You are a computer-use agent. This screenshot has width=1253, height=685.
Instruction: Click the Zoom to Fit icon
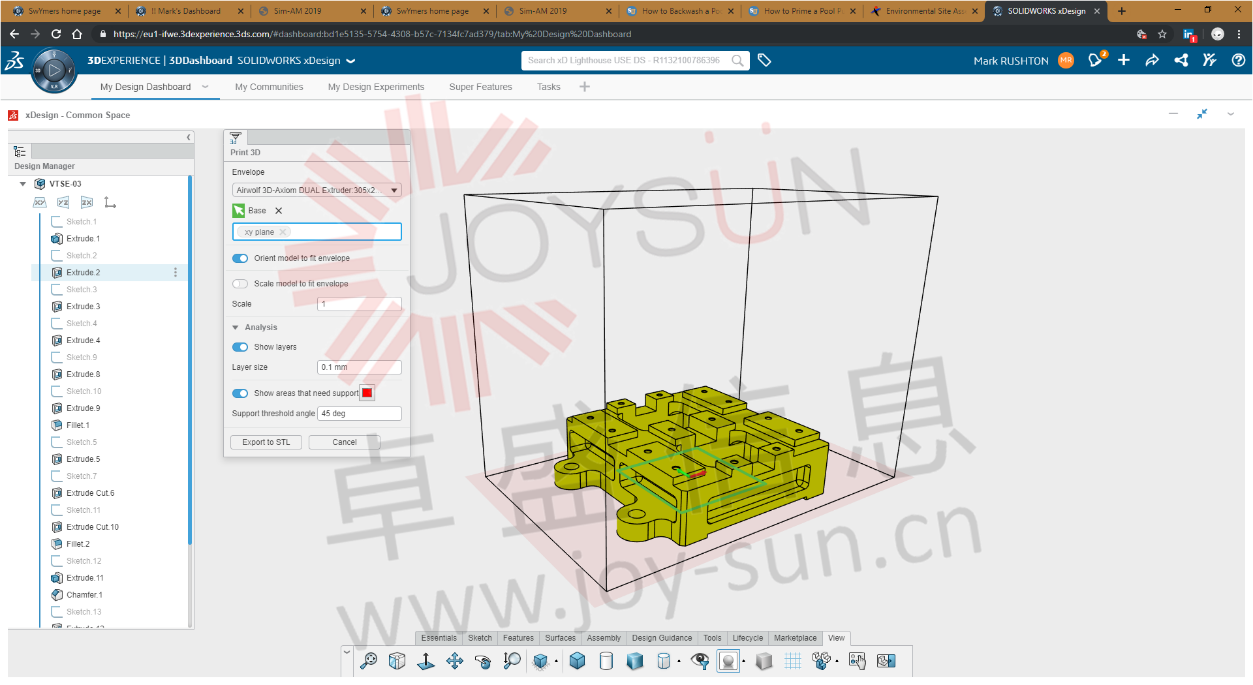click(369, 661)
